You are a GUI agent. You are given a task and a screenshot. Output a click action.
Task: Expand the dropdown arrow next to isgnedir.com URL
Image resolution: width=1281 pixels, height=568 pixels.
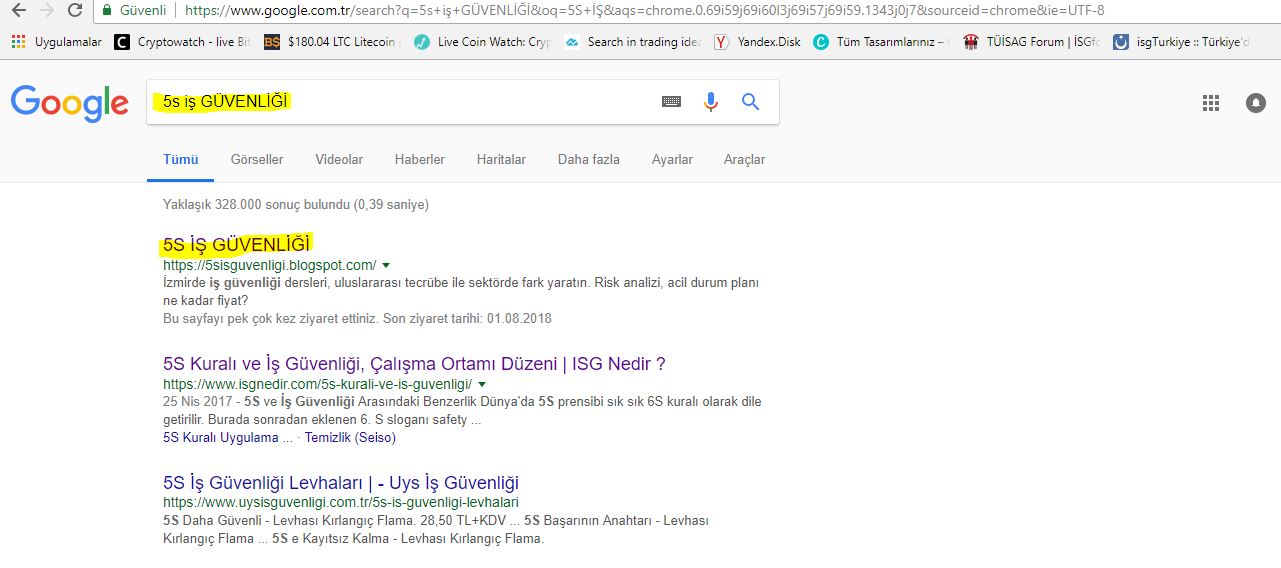[482, 384]
